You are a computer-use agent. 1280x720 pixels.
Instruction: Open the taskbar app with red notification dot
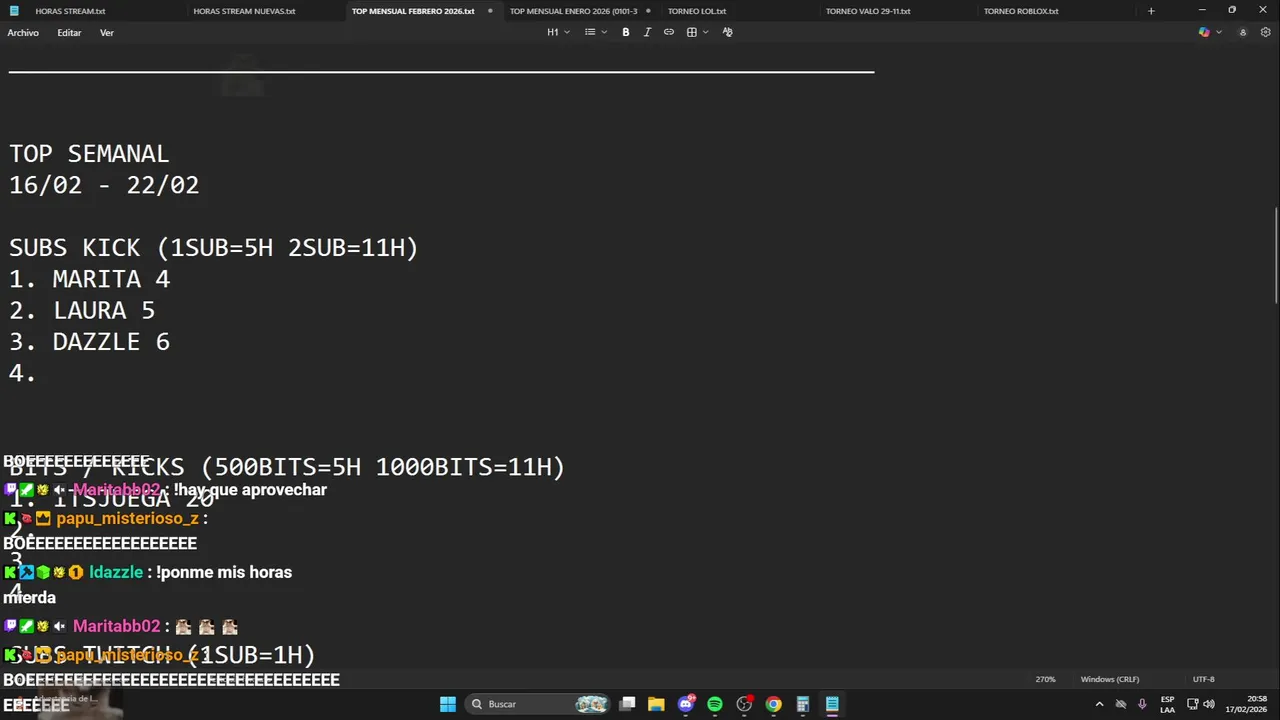click(744, 704)
